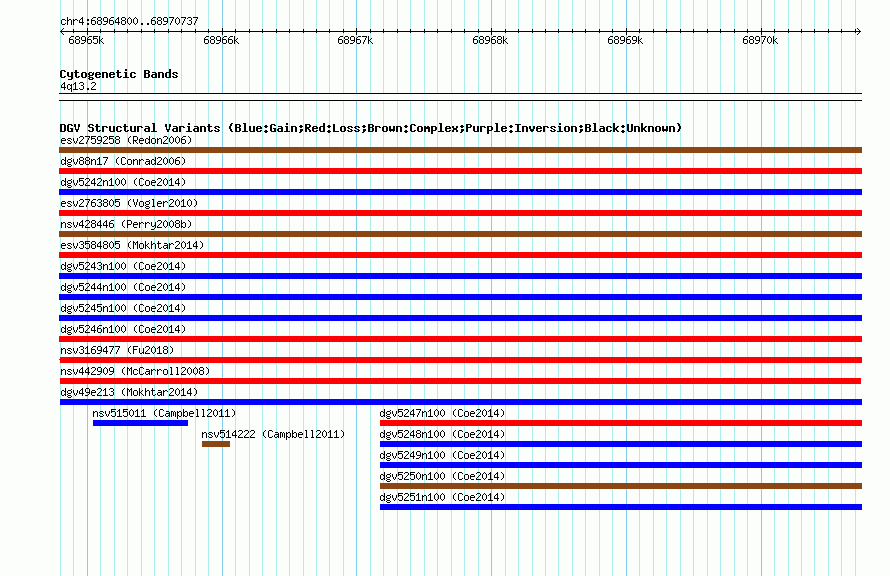The height and width of the screenshot is (576, 890).
Task: Click the dgv5250n100 (Coe2014) brown bar
Action: tap(621, 486)
